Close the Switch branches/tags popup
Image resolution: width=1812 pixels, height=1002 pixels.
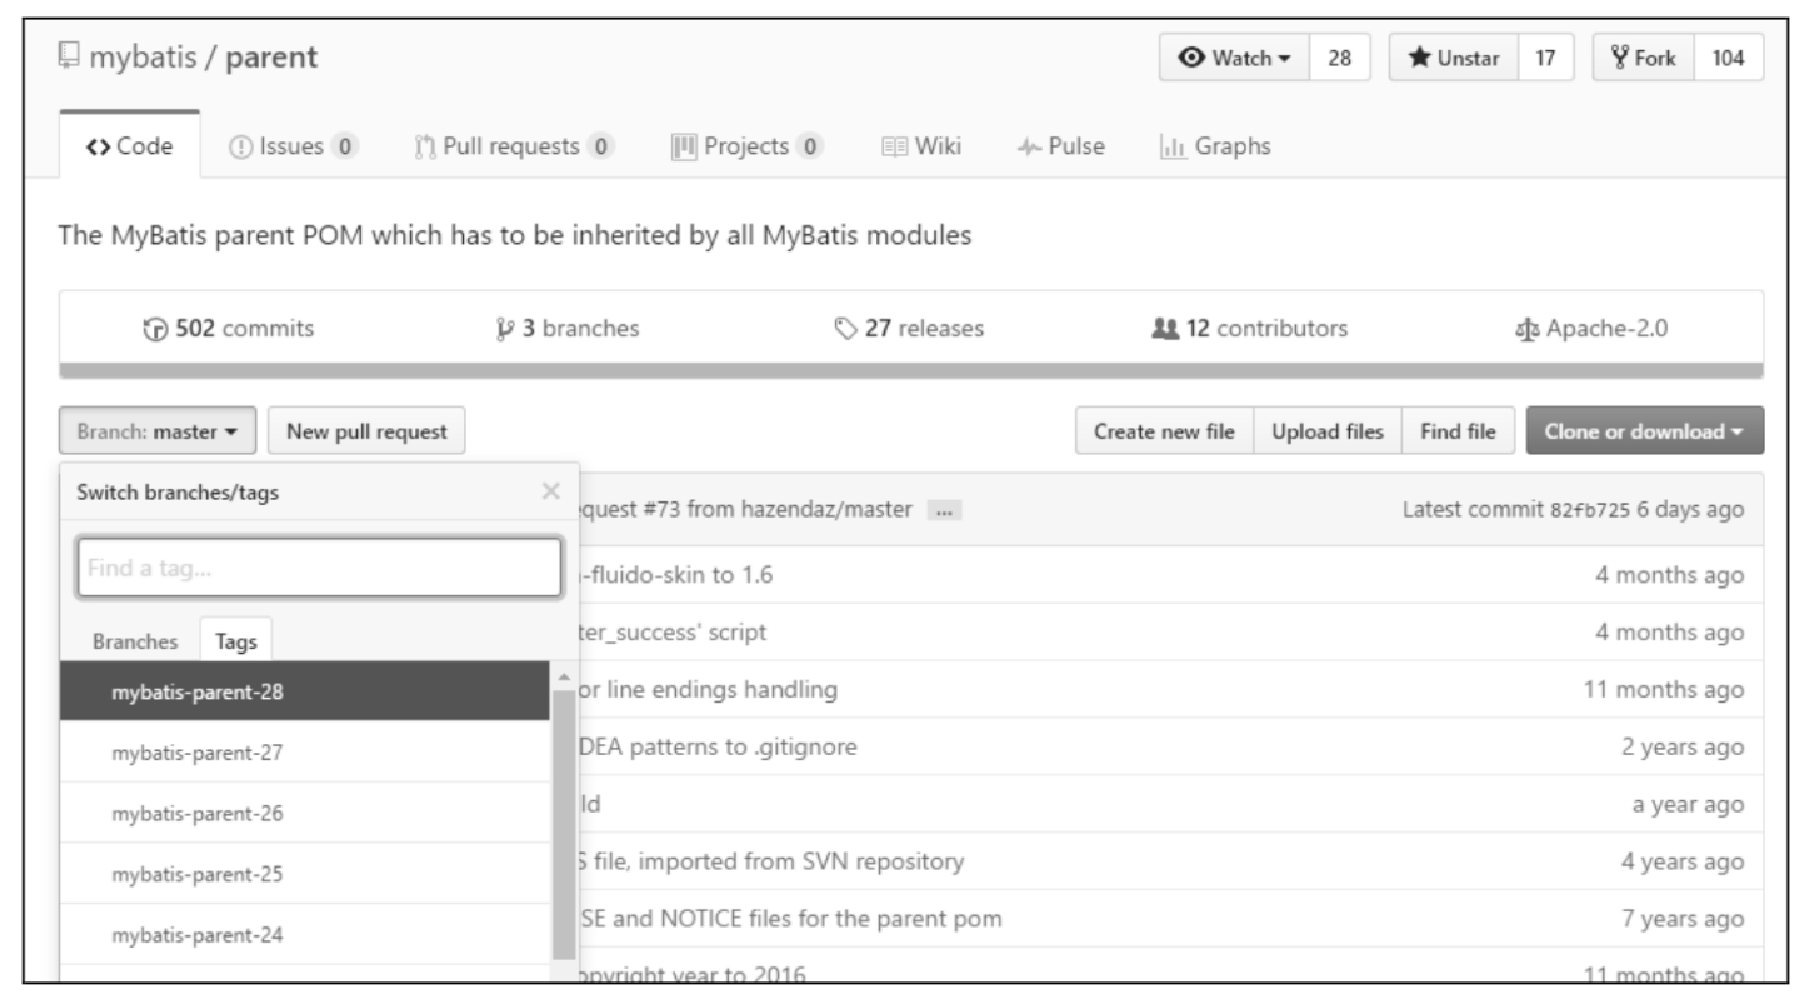pos(550,491)
